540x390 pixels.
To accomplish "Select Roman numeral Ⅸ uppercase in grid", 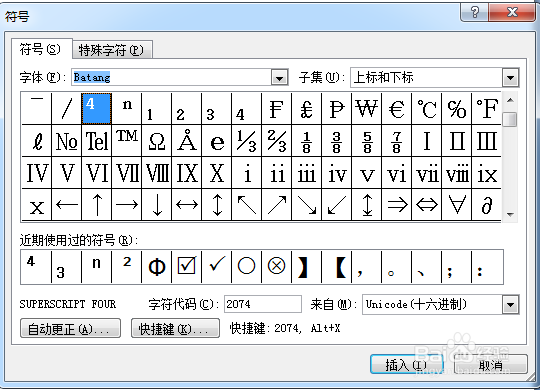I will coord(186,173).
